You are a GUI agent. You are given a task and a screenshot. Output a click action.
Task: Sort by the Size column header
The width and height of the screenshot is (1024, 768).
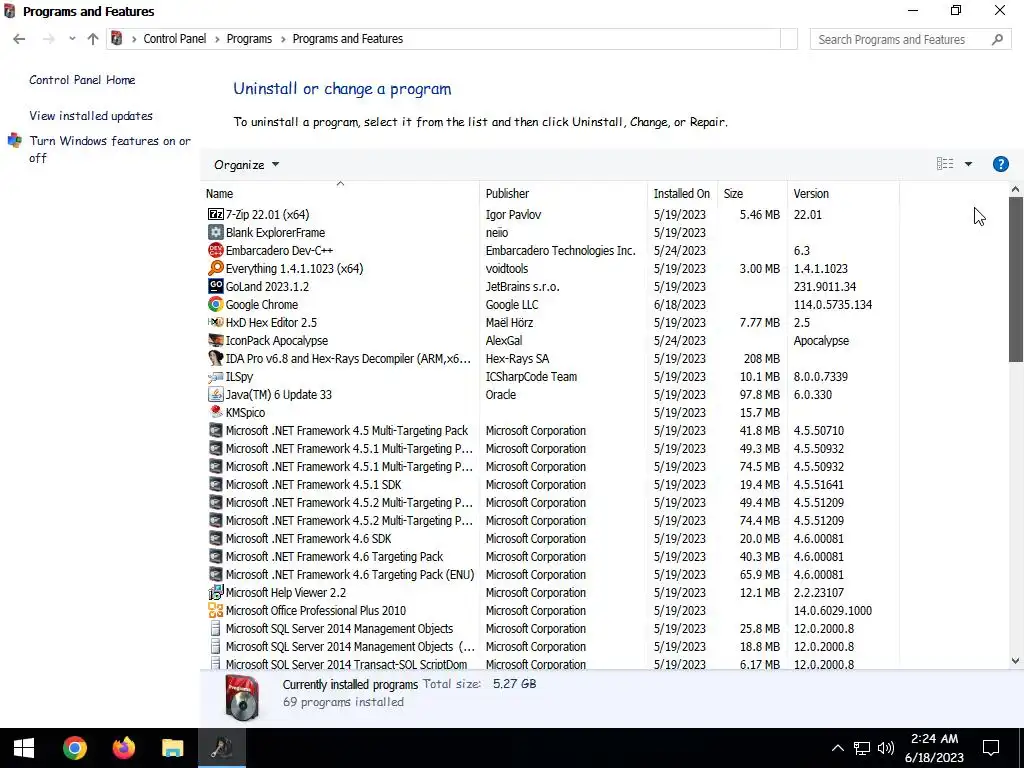pyautogui.click(x=752, y=193)
